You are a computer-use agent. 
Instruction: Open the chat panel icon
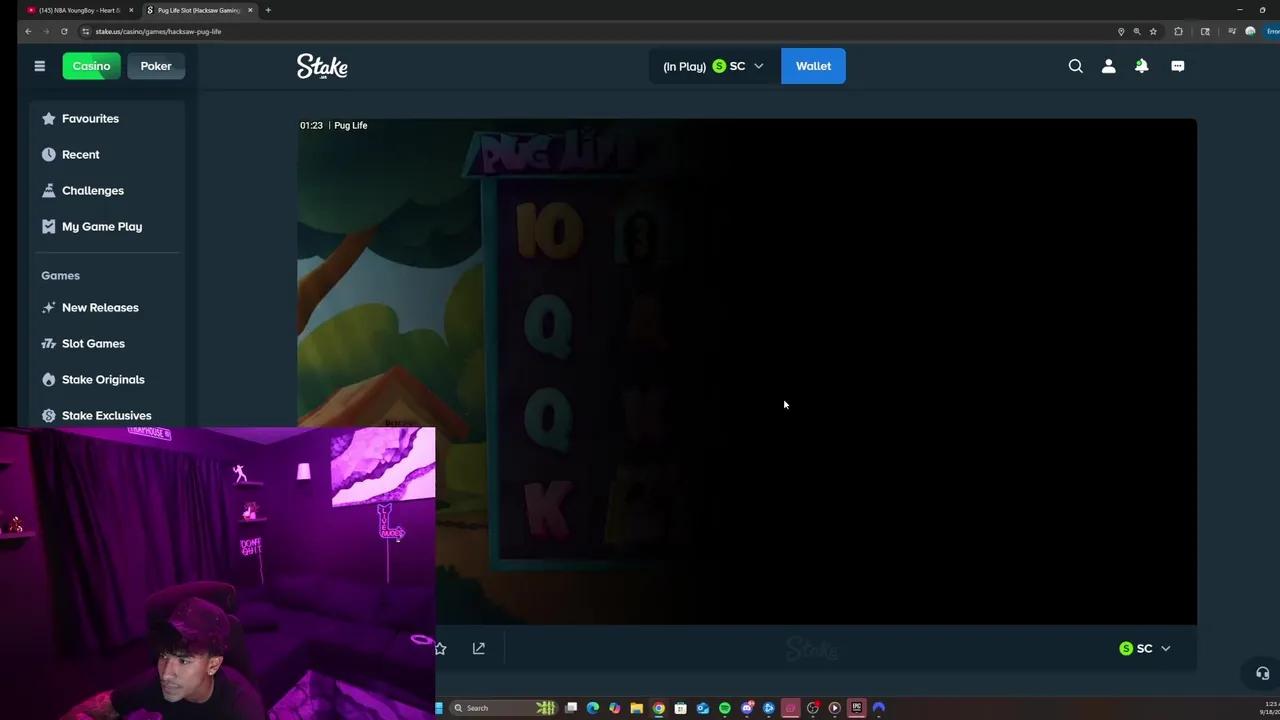(1177, 66)
